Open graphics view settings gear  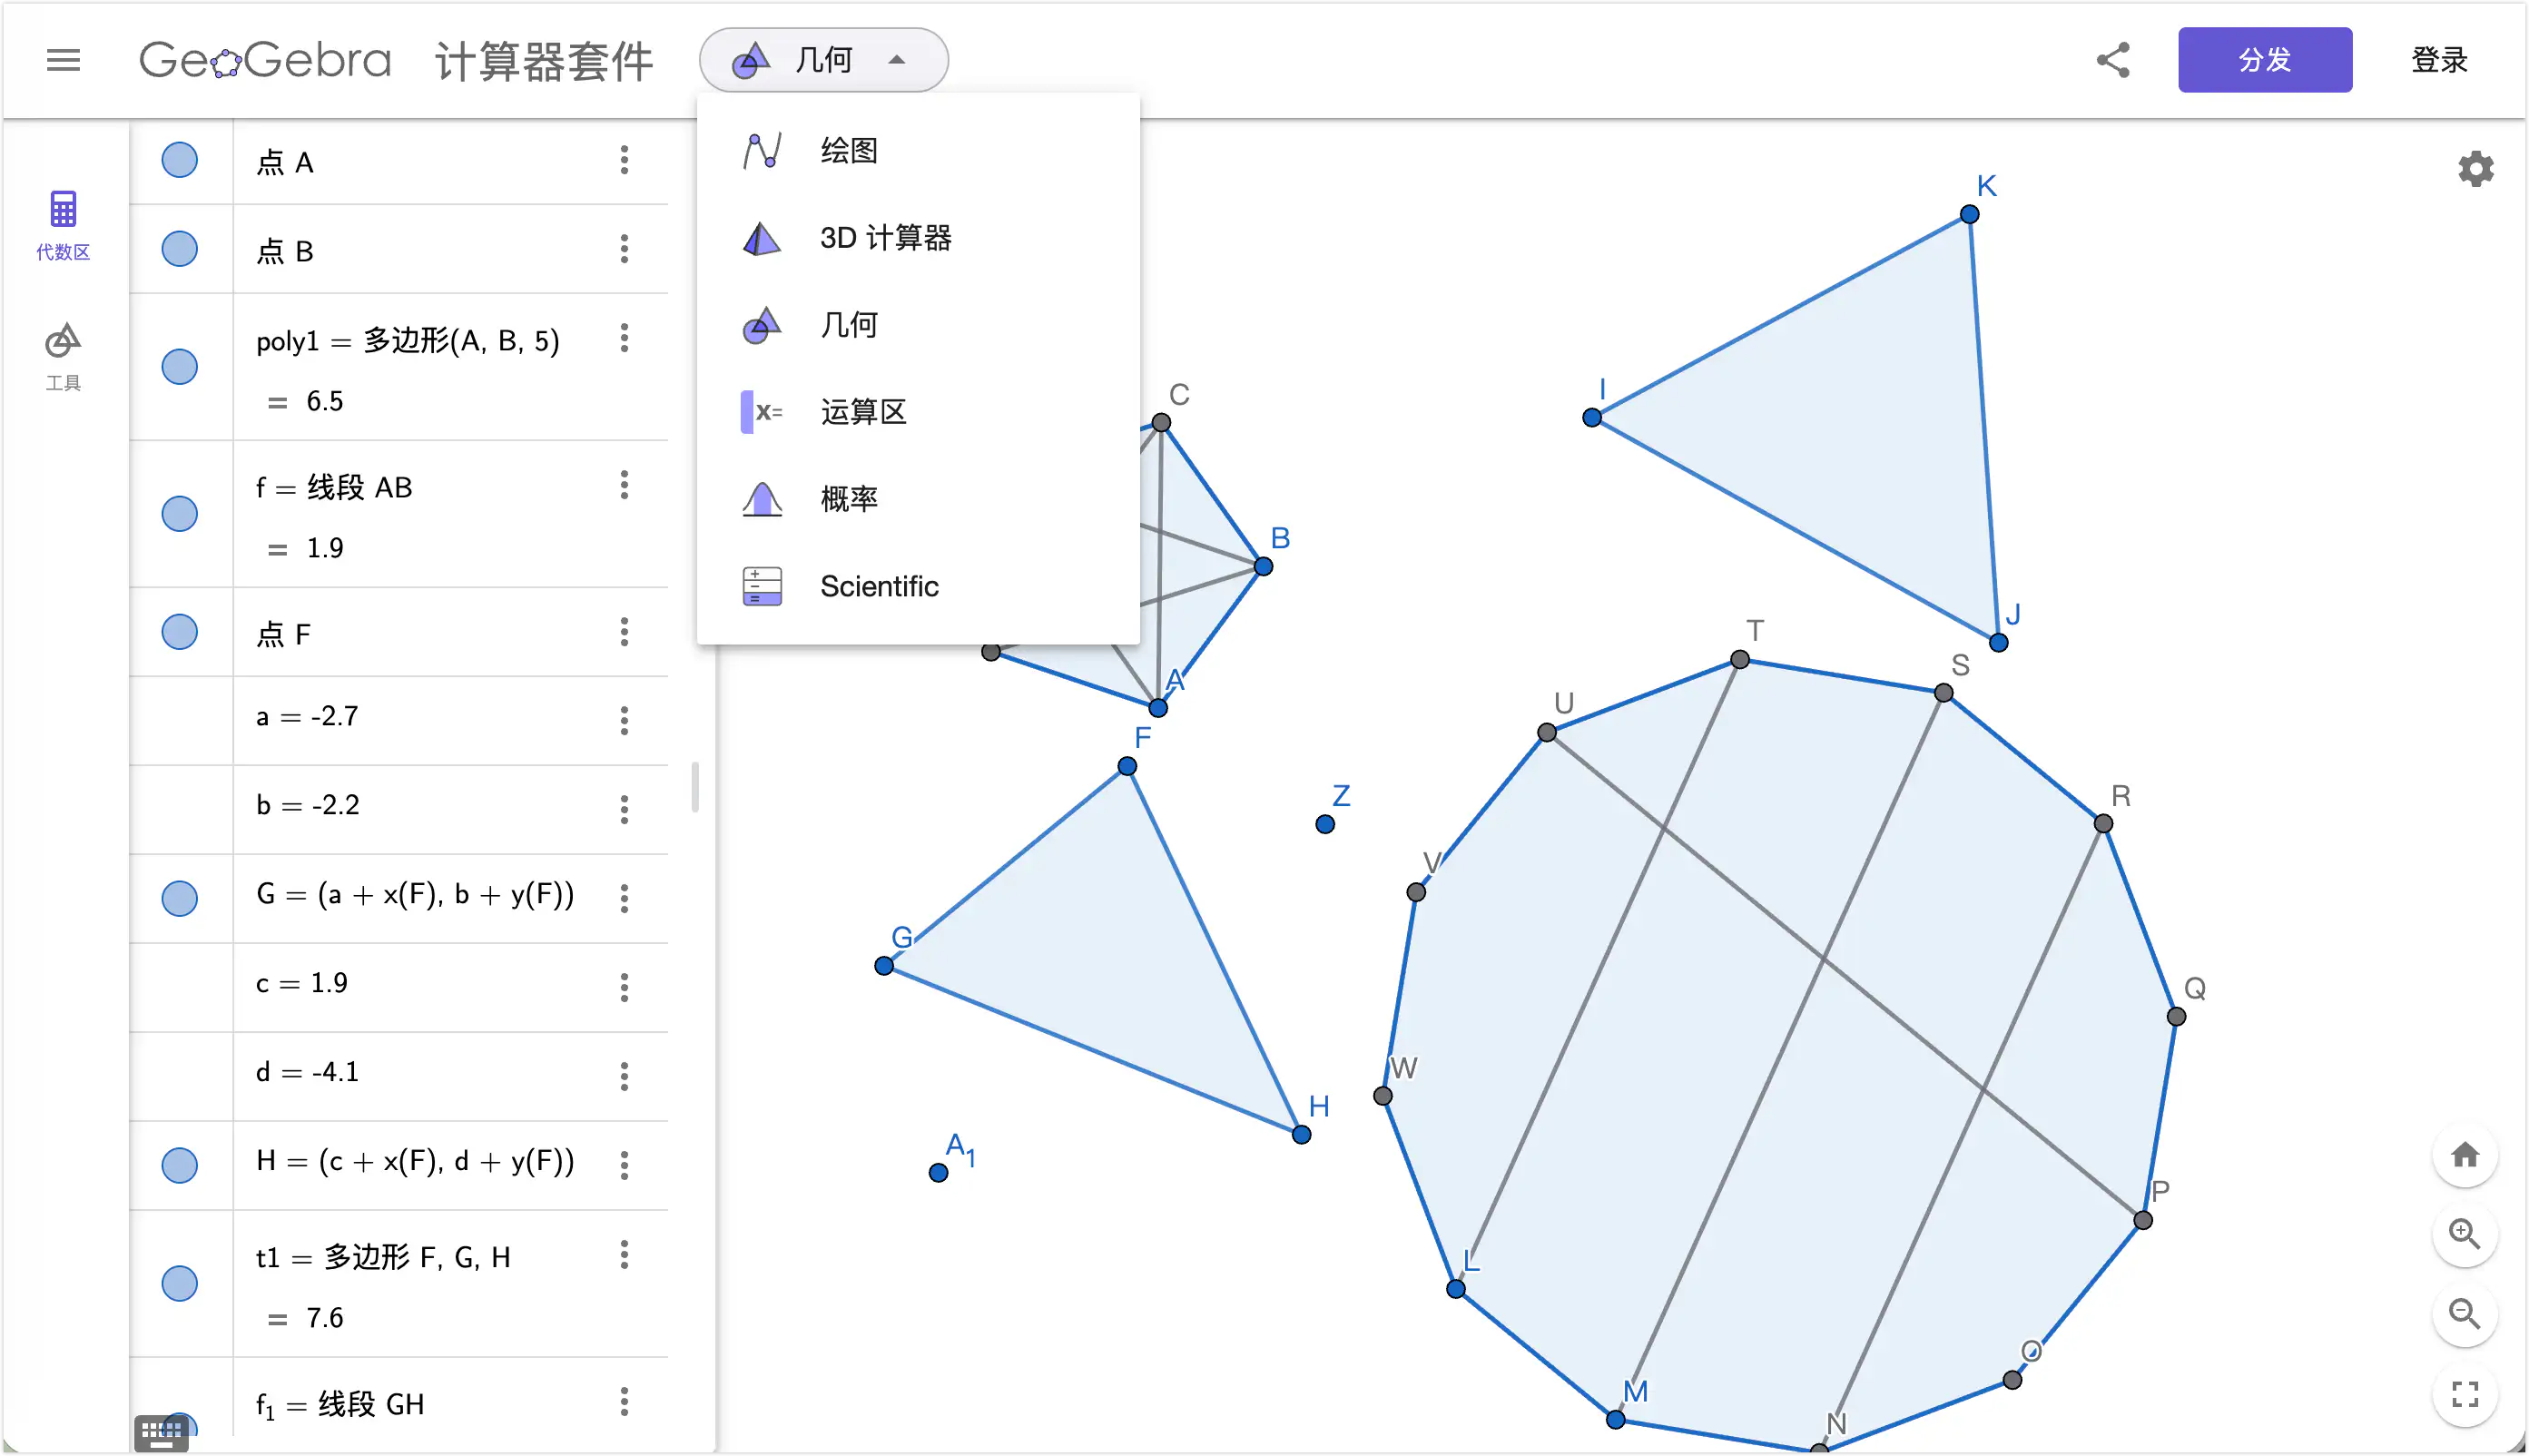tap(2475, 169)
